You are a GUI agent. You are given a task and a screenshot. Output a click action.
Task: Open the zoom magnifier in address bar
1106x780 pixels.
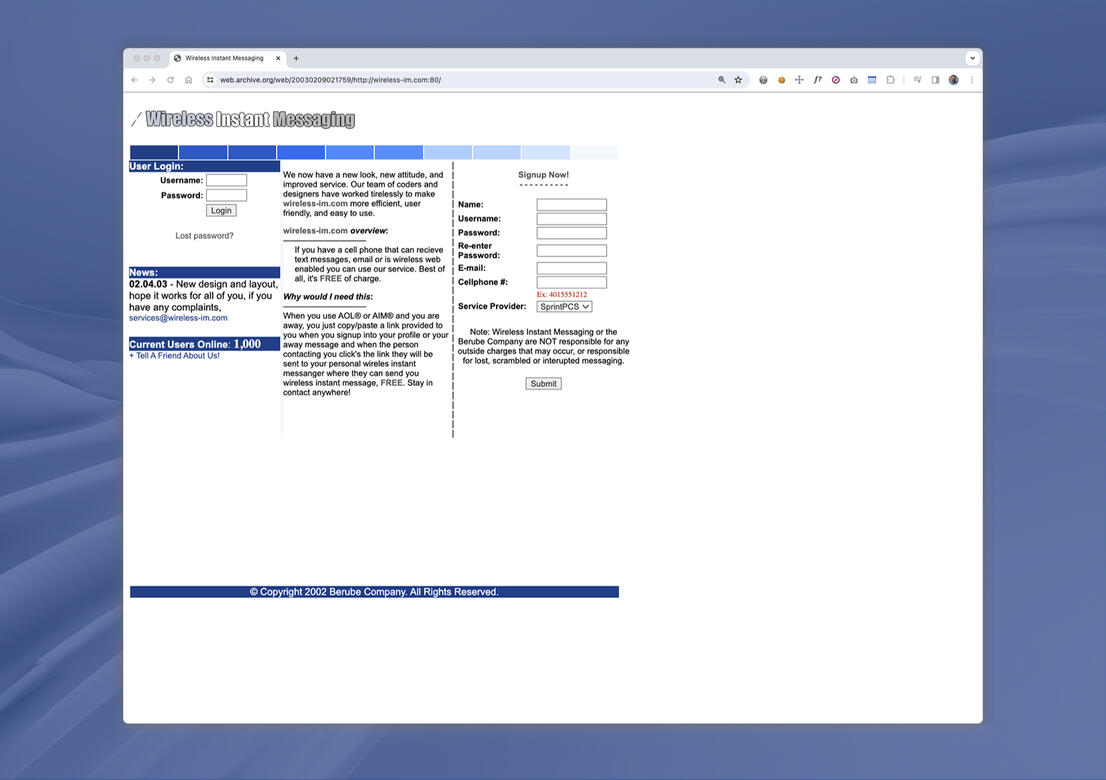click(721, 80)
